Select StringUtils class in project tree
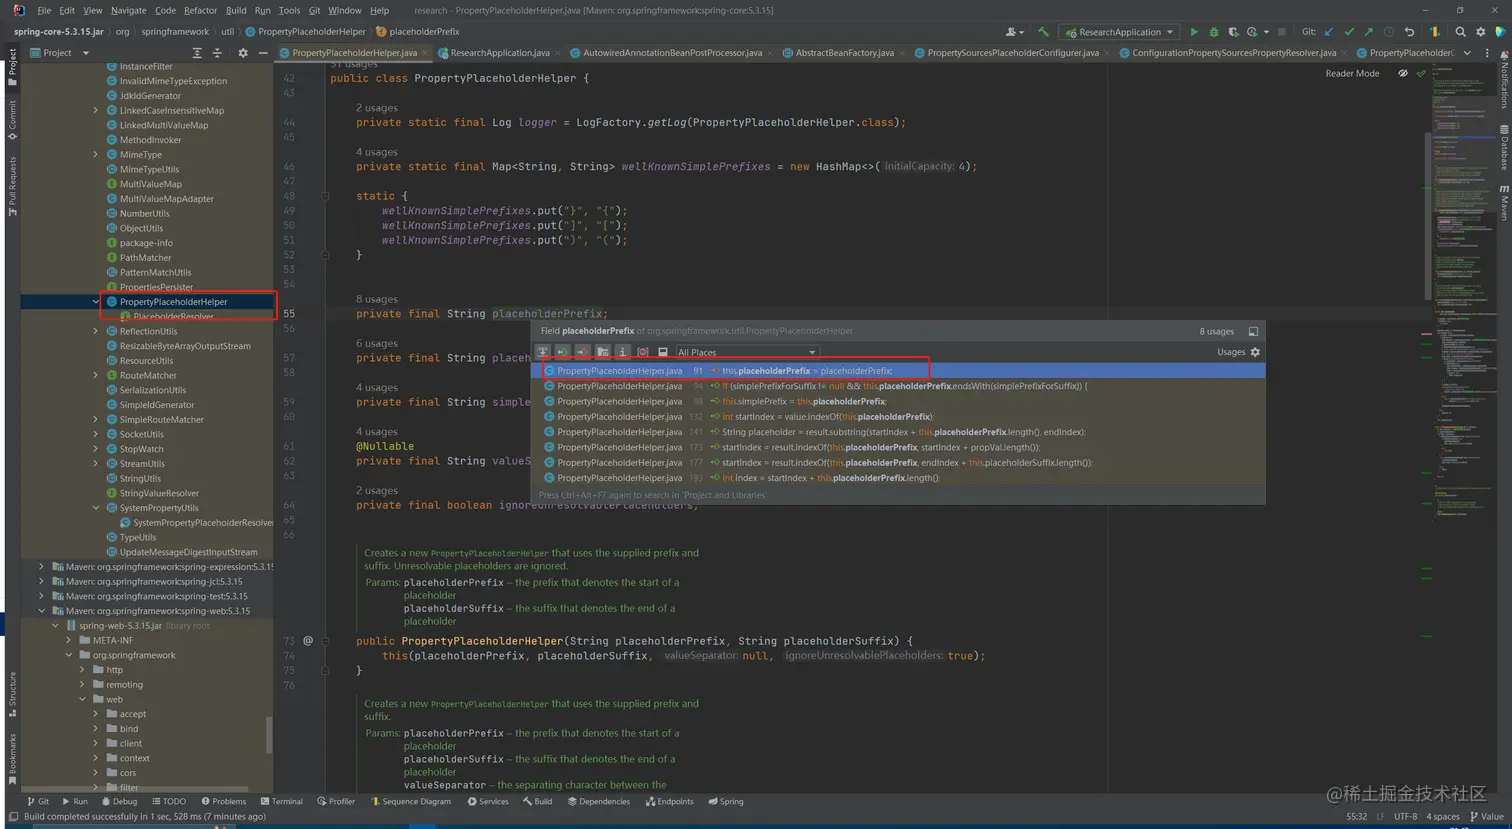Screen dimensions: 1512x829 (140, 478)
